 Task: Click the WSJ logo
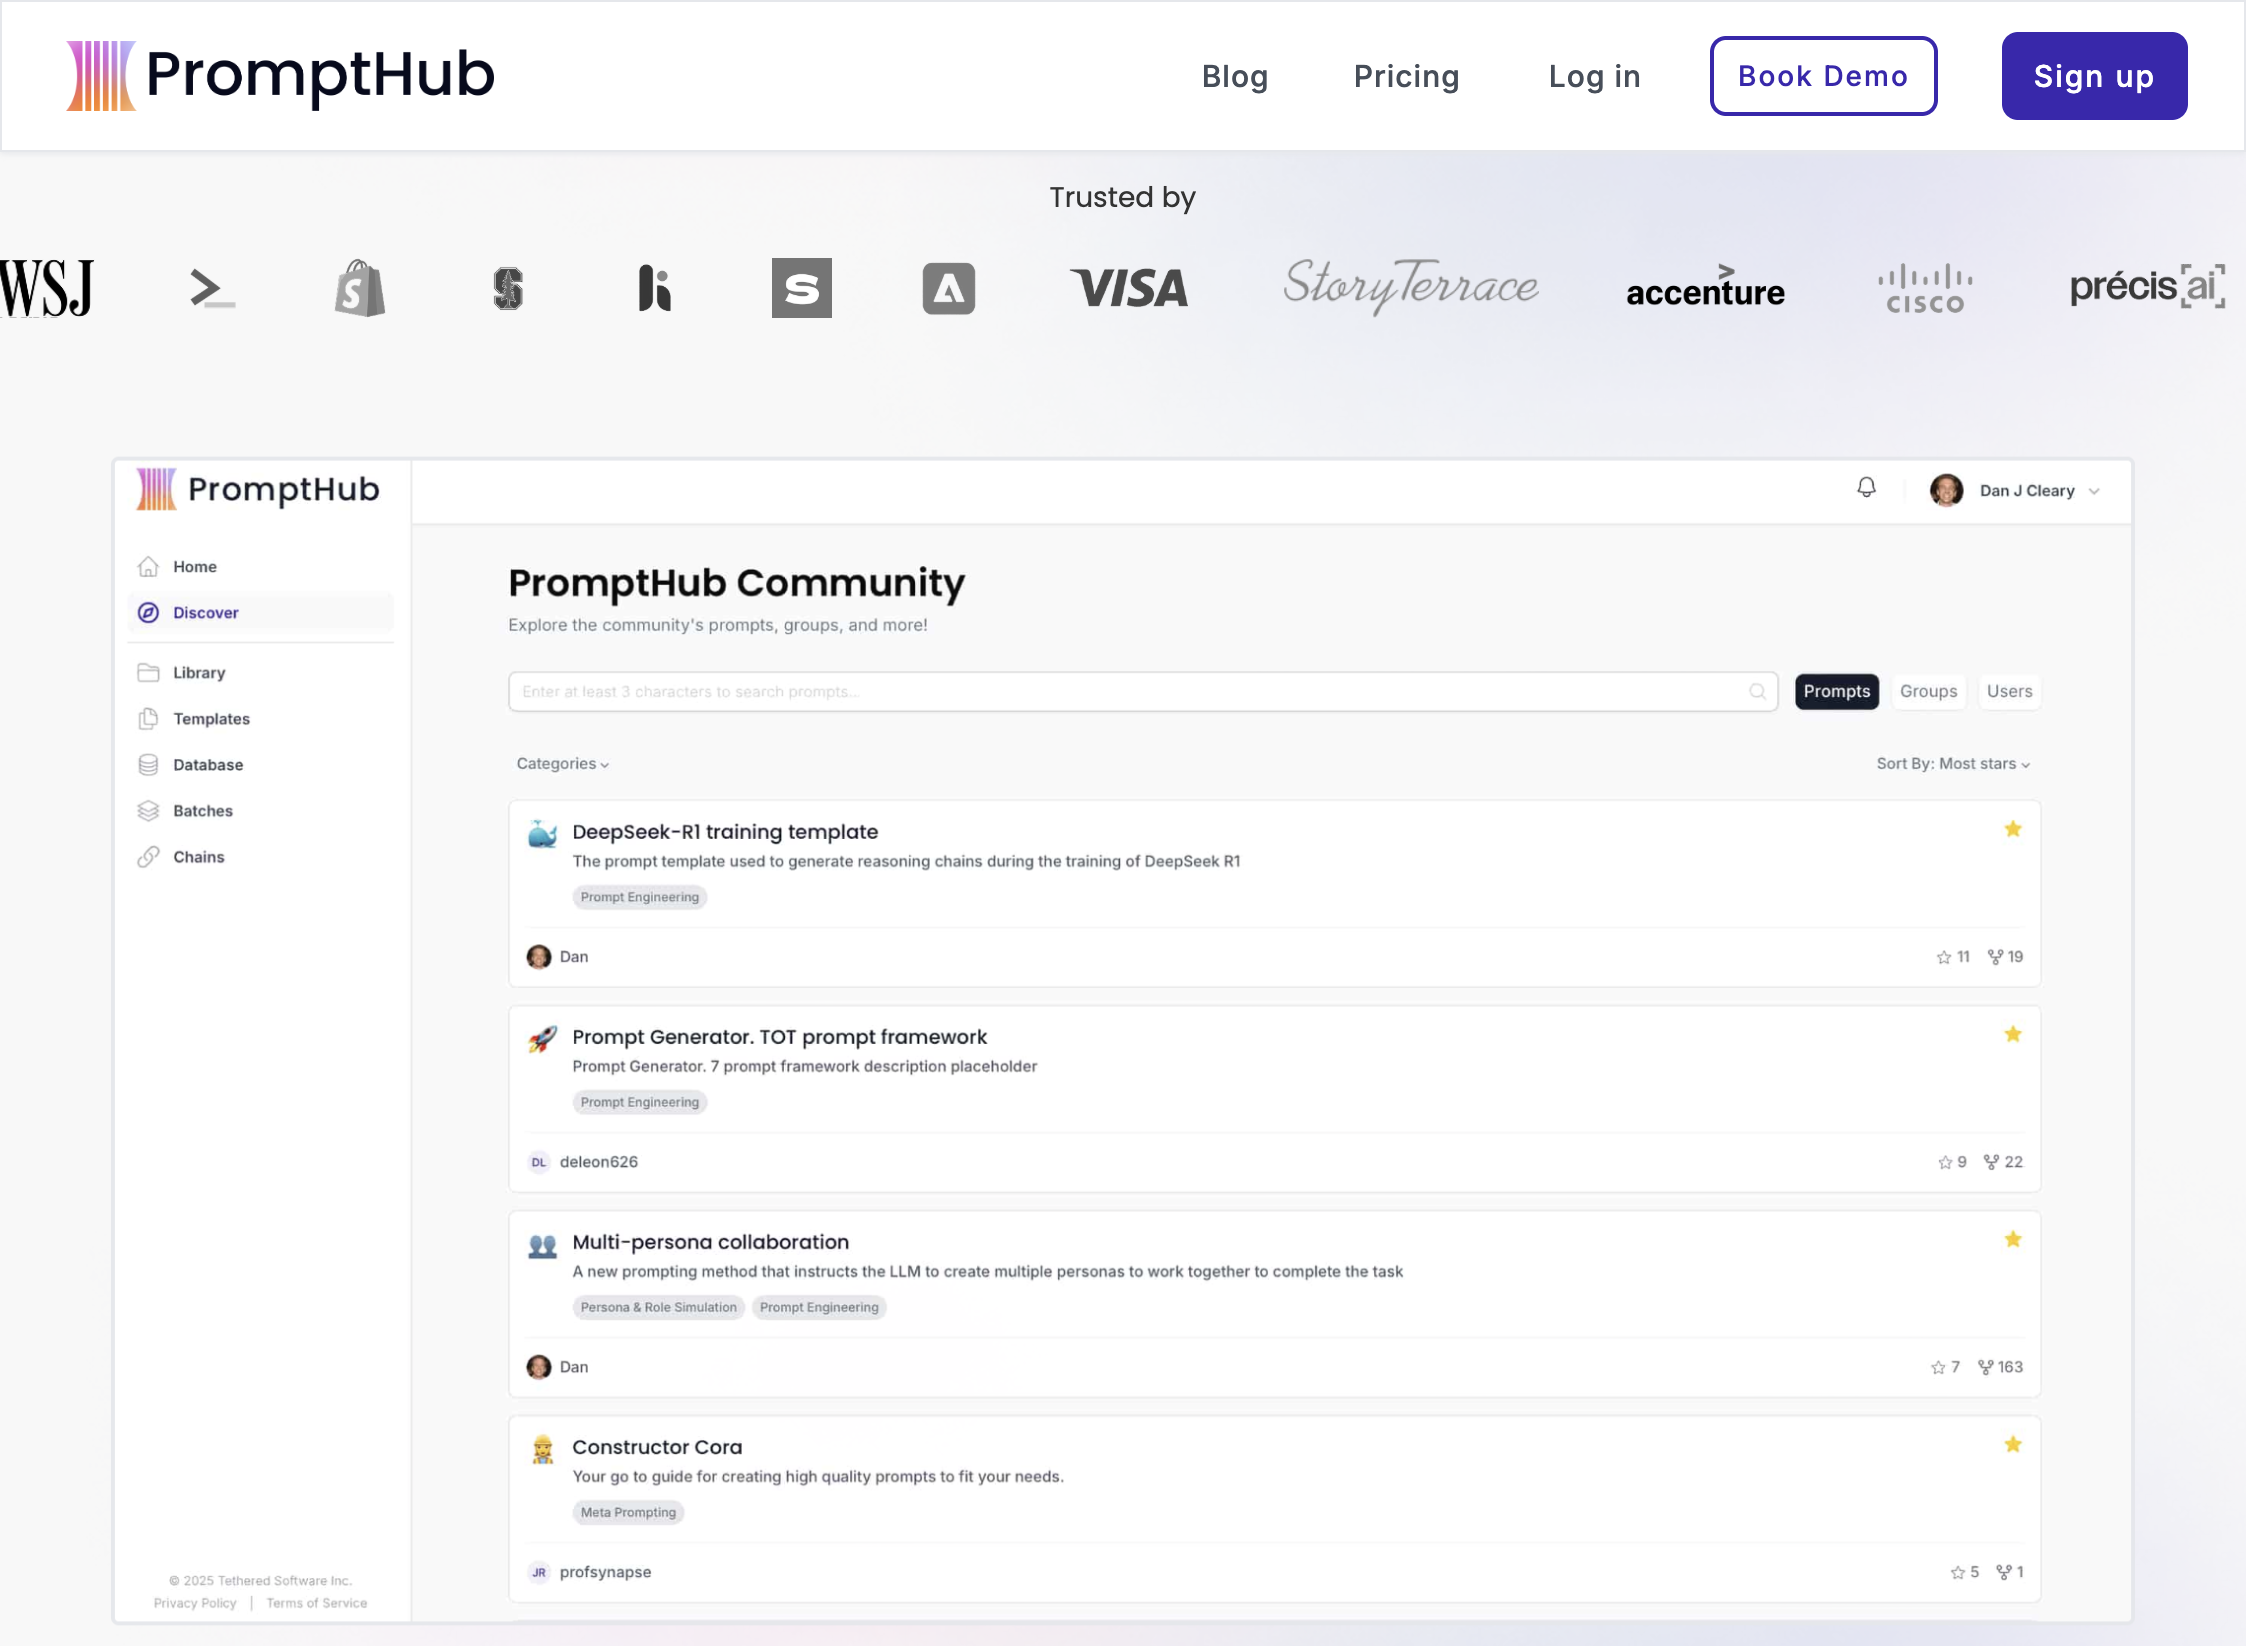click(x=46, y=288)
